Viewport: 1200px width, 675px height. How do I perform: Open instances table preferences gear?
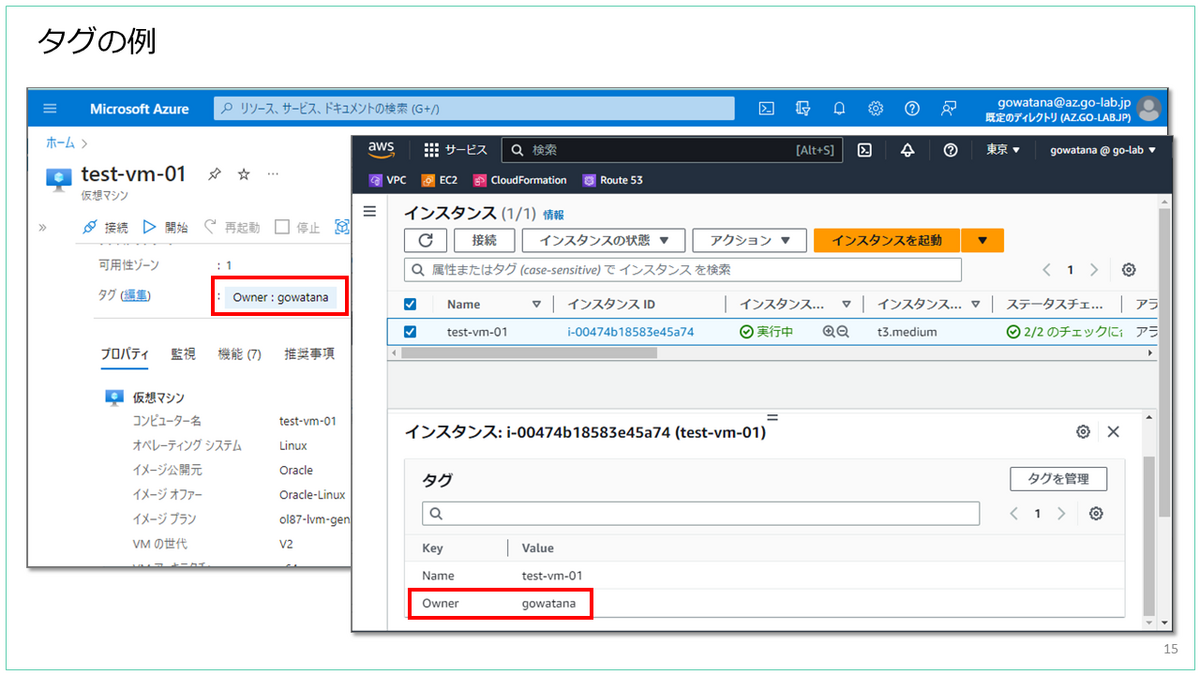point(1129,270)
